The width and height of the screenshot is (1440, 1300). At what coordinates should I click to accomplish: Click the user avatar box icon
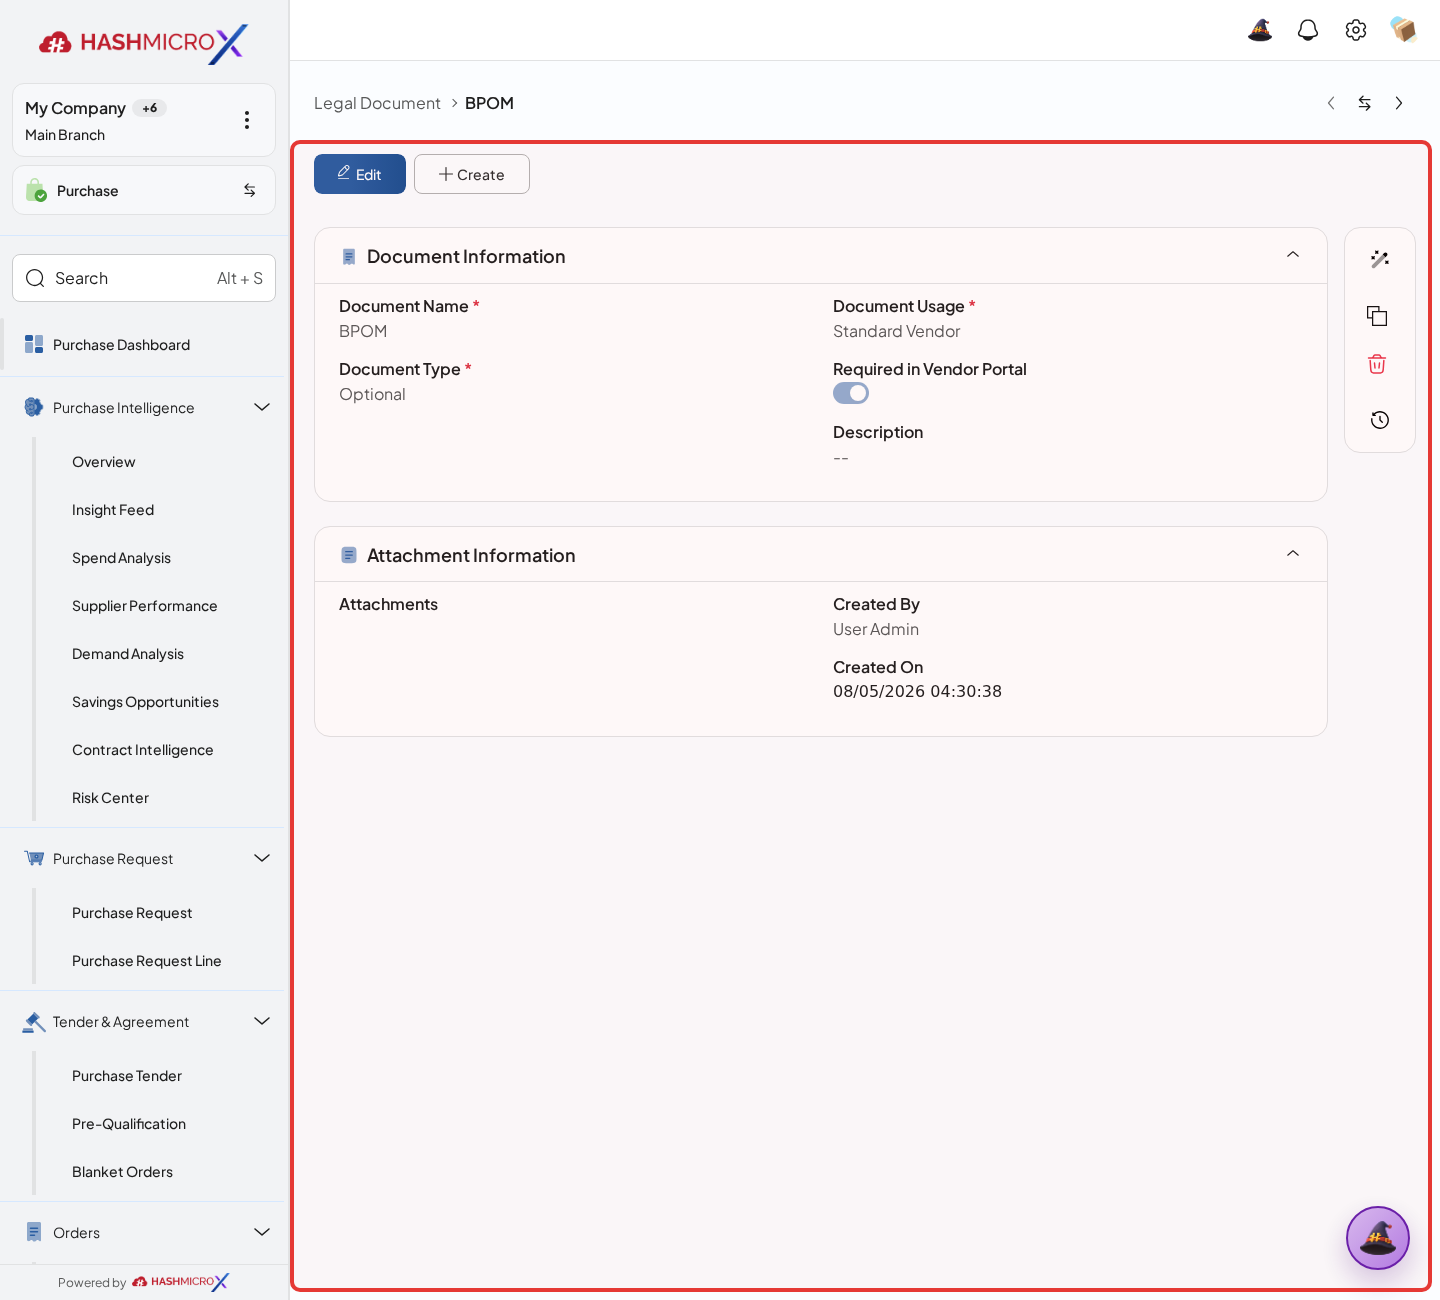tap(1404, 30)
